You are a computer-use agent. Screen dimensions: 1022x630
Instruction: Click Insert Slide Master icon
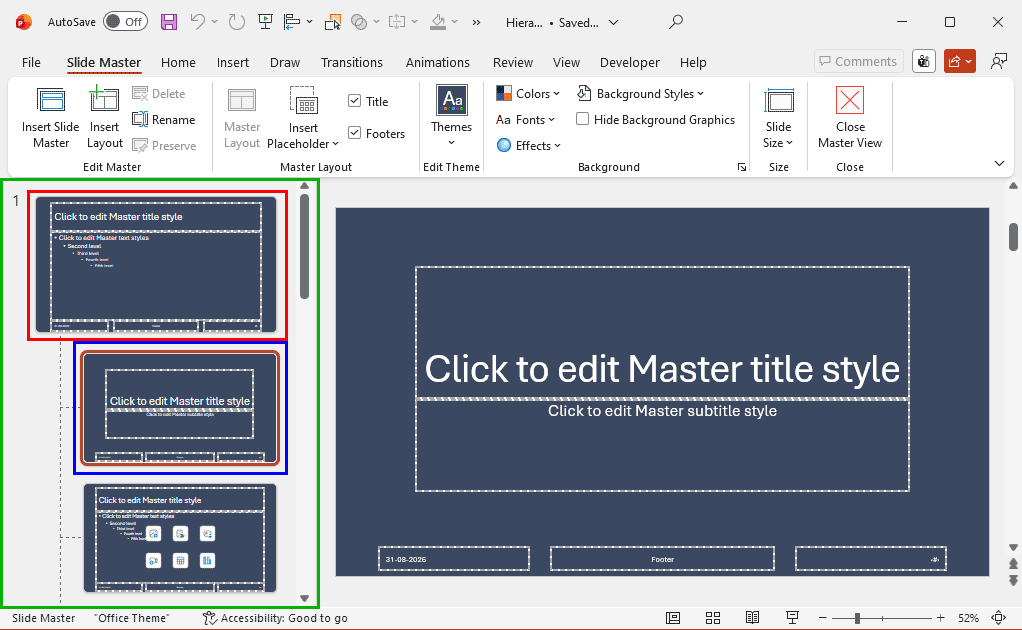point(51,118)
